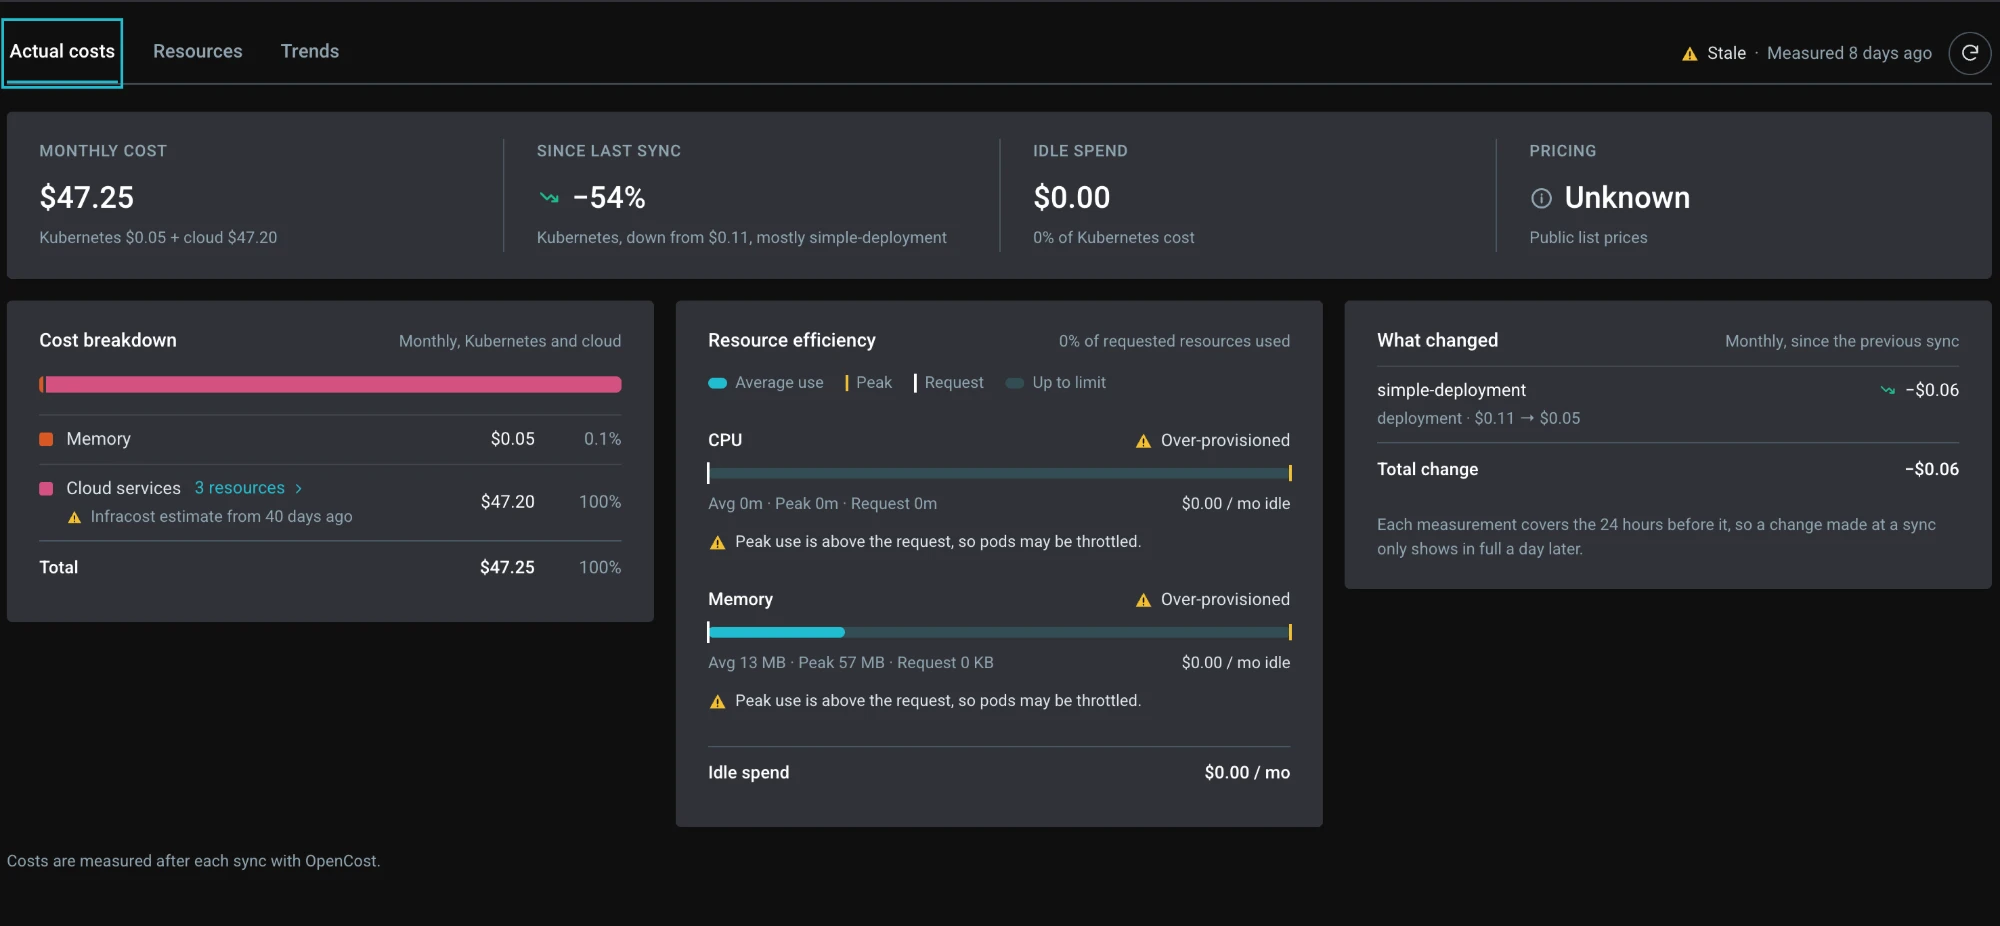Click the Memory orange color swatch
This screenshot has height=926, width=2000.
[46, 439]
